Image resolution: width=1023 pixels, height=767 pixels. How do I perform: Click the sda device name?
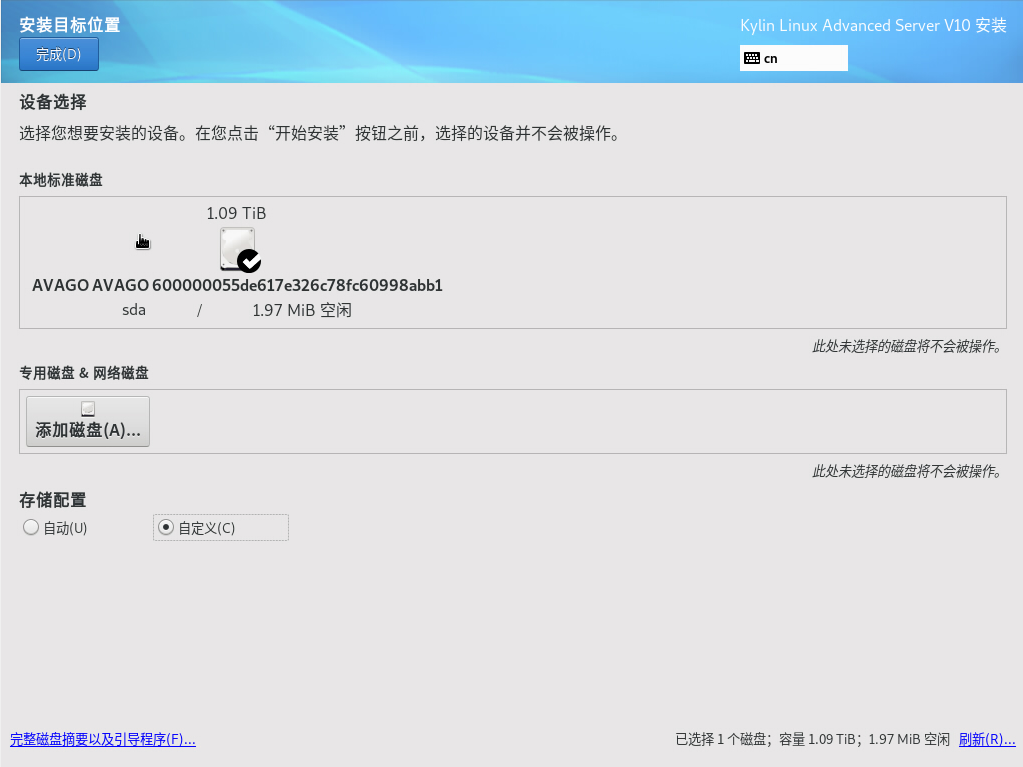tap(134, 310)
